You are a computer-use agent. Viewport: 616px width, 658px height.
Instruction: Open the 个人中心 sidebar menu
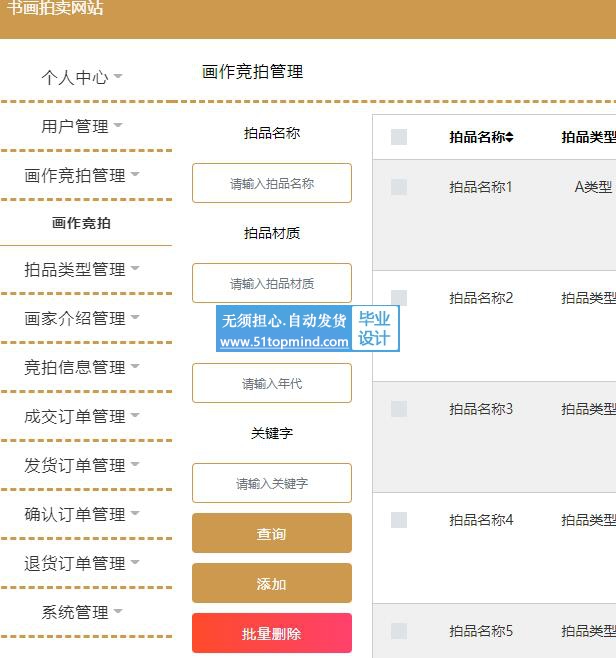75,78
